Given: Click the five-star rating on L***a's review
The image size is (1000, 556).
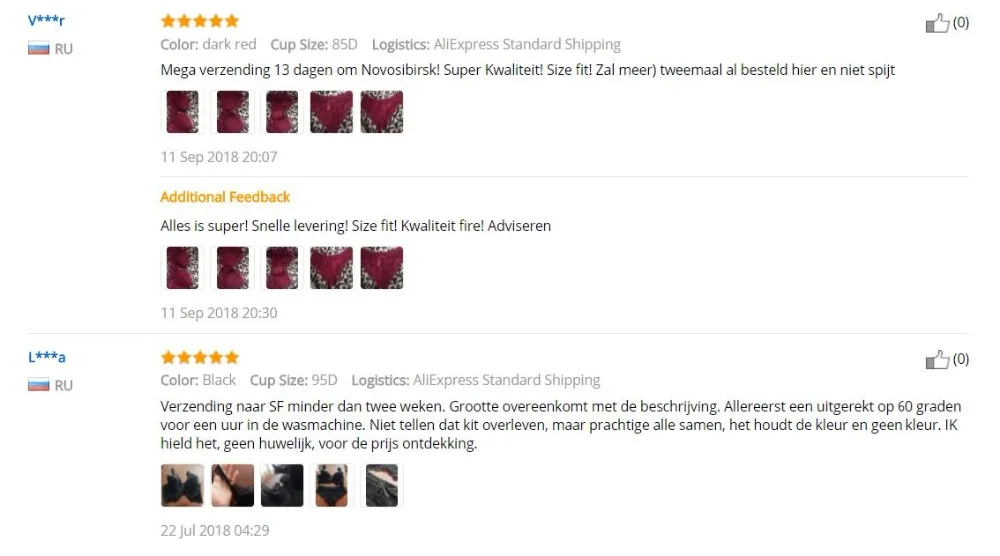Looking at the screenshot, I should point(200,357).
